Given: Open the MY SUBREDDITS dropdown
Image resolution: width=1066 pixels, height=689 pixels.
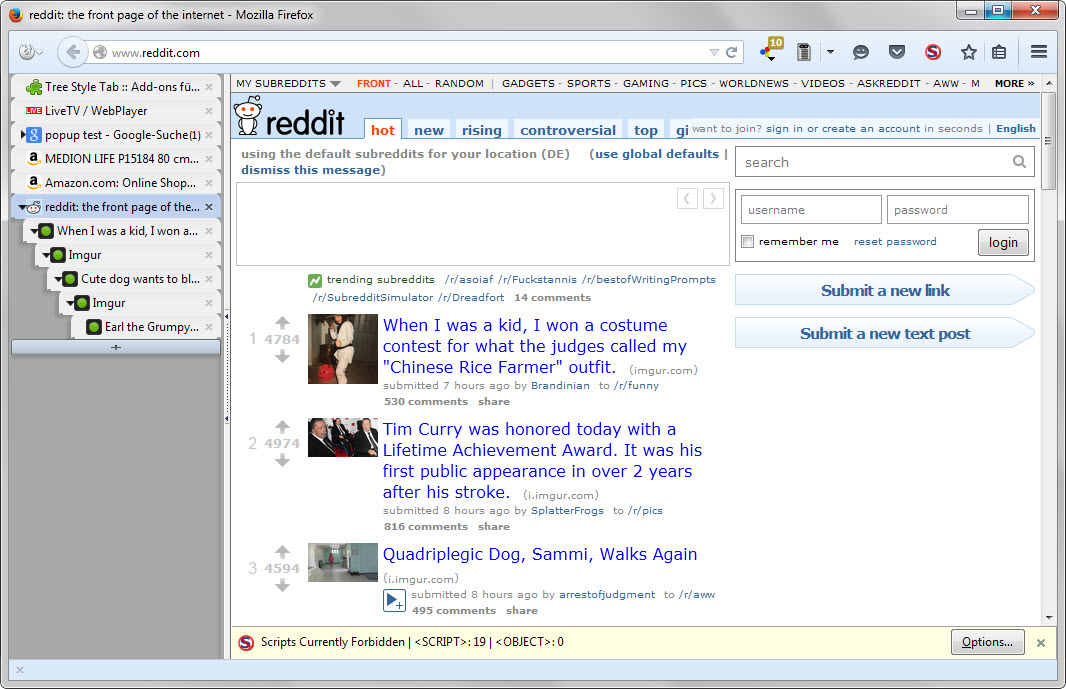Looking at the screenshot, I should point(288,83).
